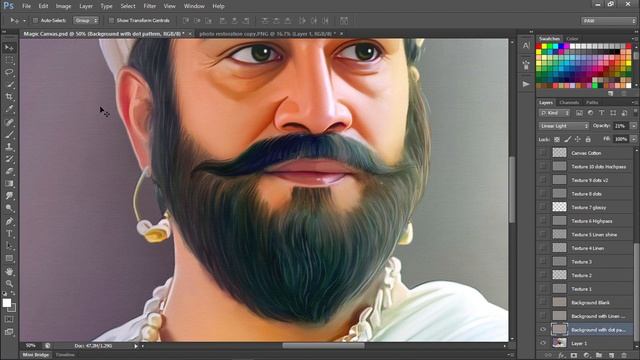This screenshot has height=360, width=640.
Task: Open the Filter menu
Action: [x=150, y=6]
